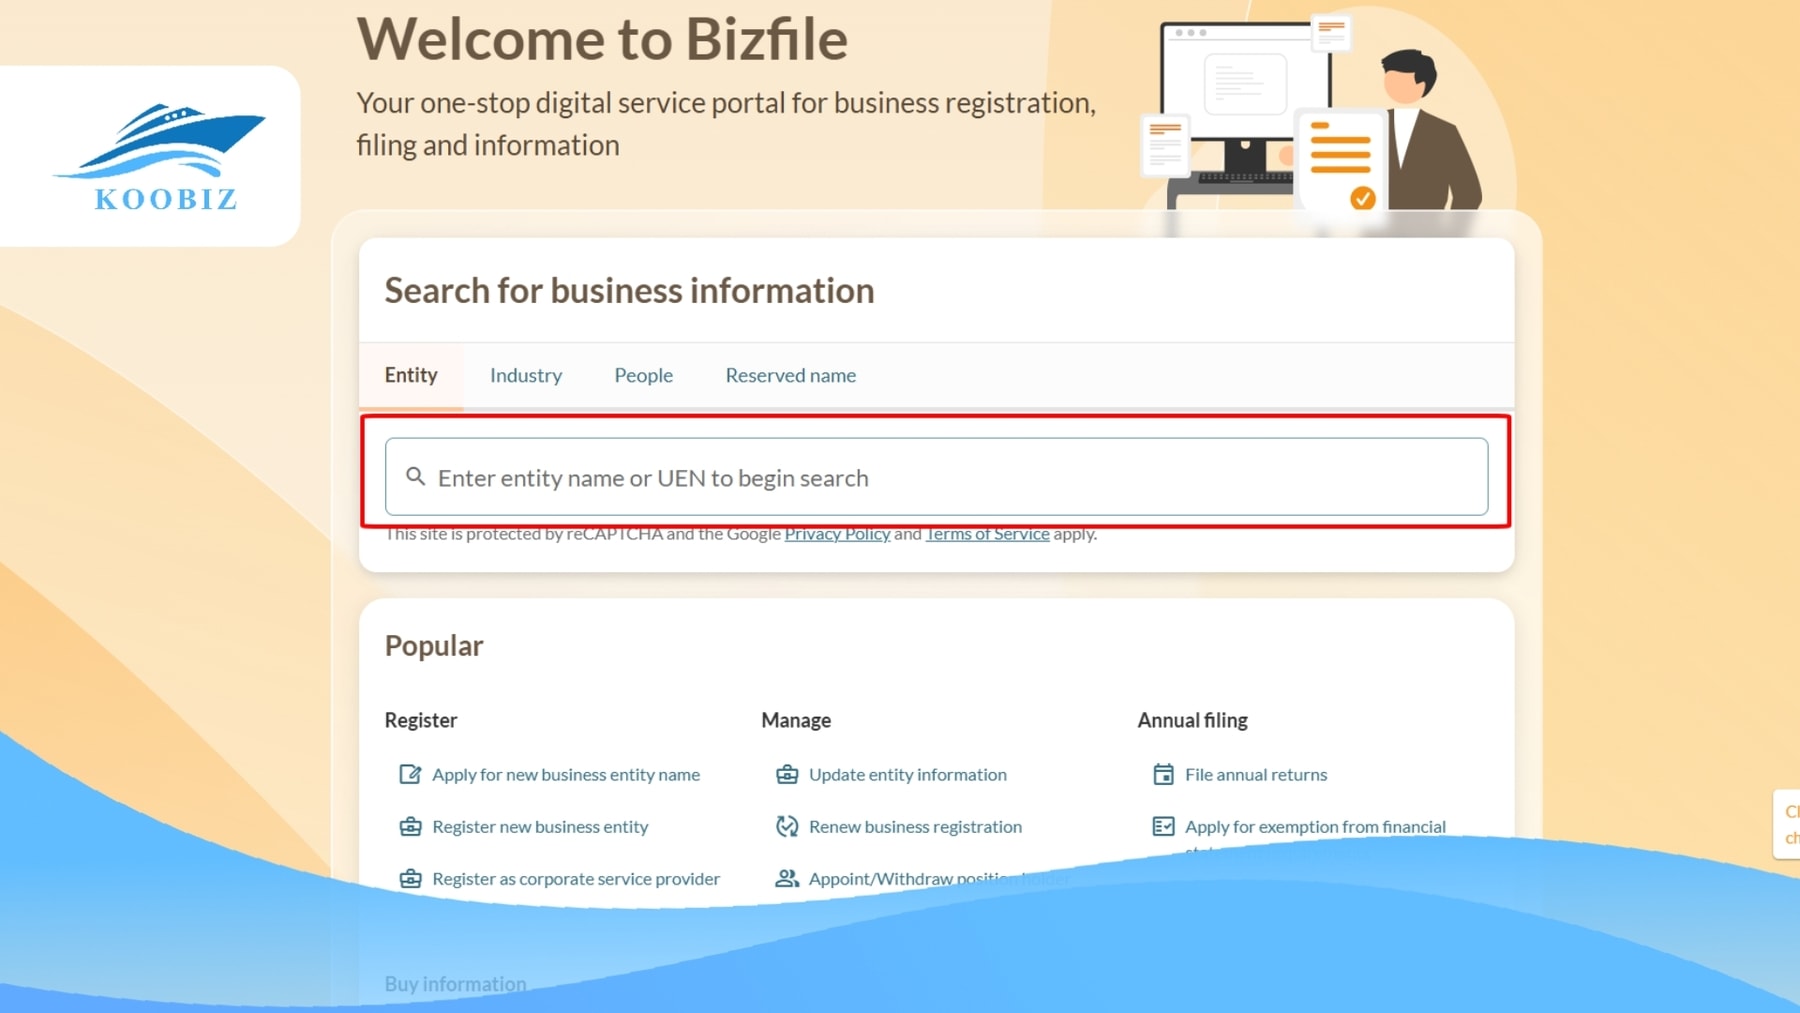
Task: Open the Terms of Service link
Action: 987,533
